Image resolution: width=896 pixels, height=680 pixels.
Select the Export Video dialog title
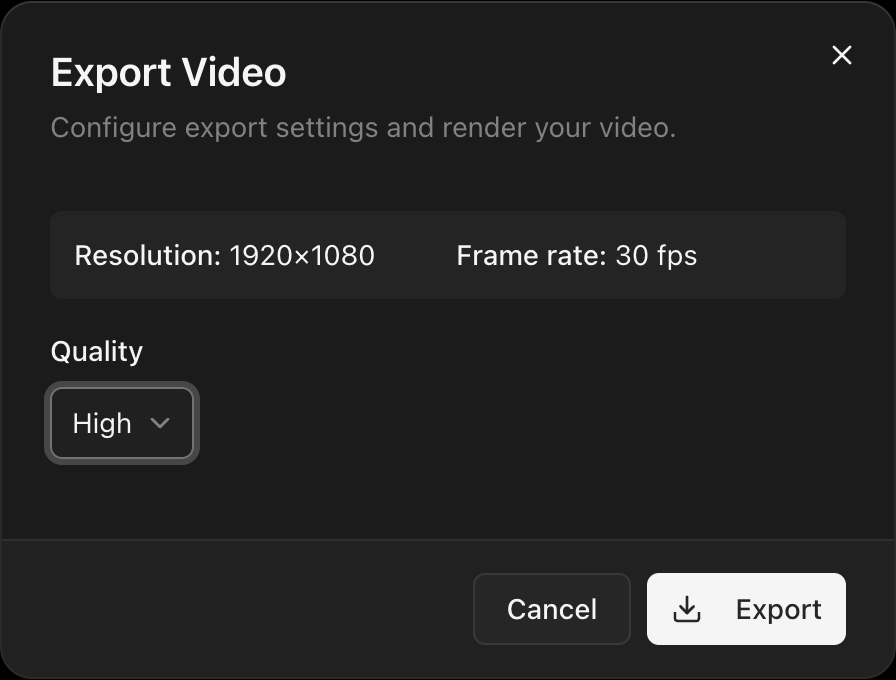click(168, 72)
